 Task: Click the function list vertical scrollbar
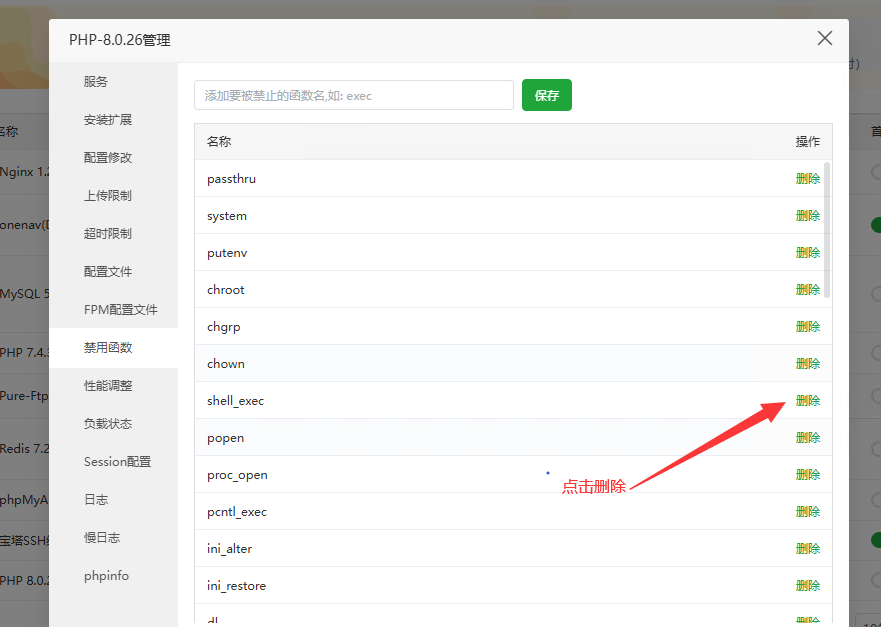827,230
